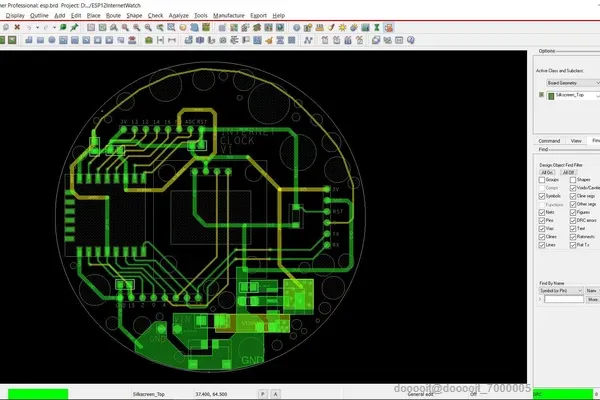Screen dimensions: 600x400
Task: Click the red telephone icon in second toolbar
Action: tap(132, 40)
